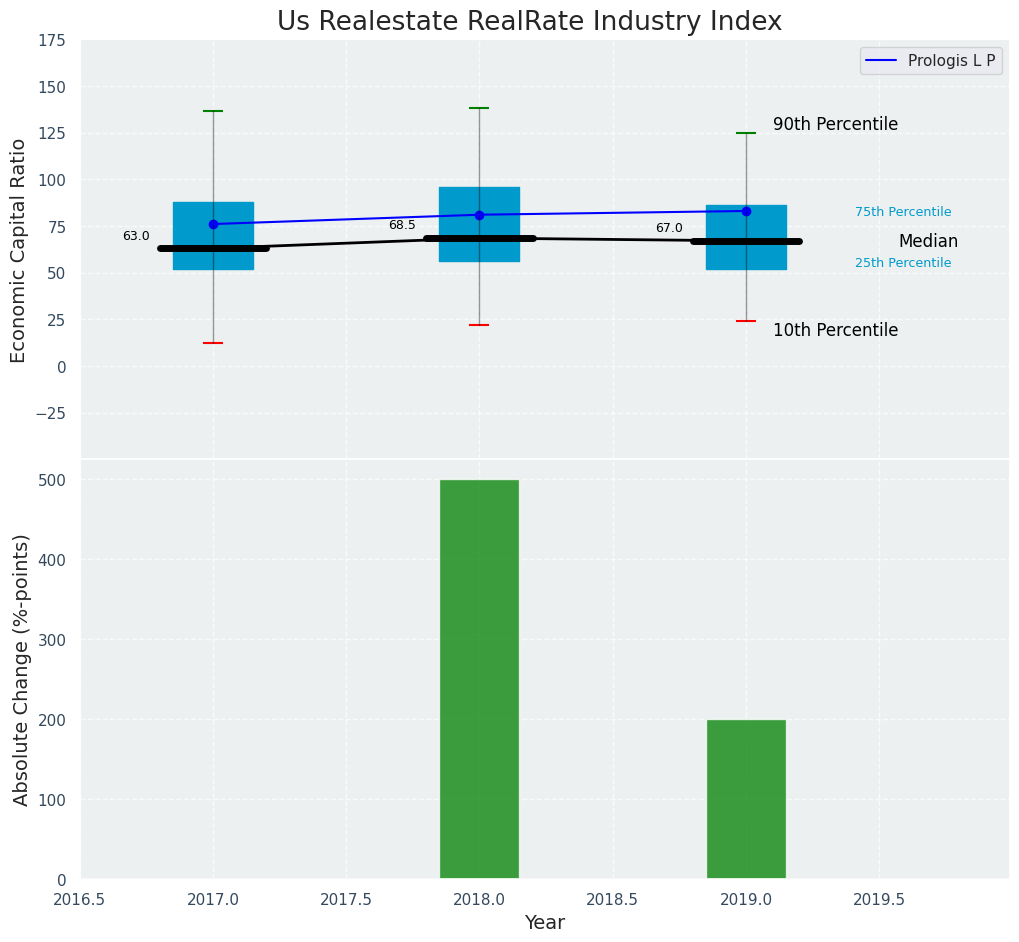Viewport: 1019px width, 942px height.
Task: Click the 25th Percentile label
Action: (903, 263)
